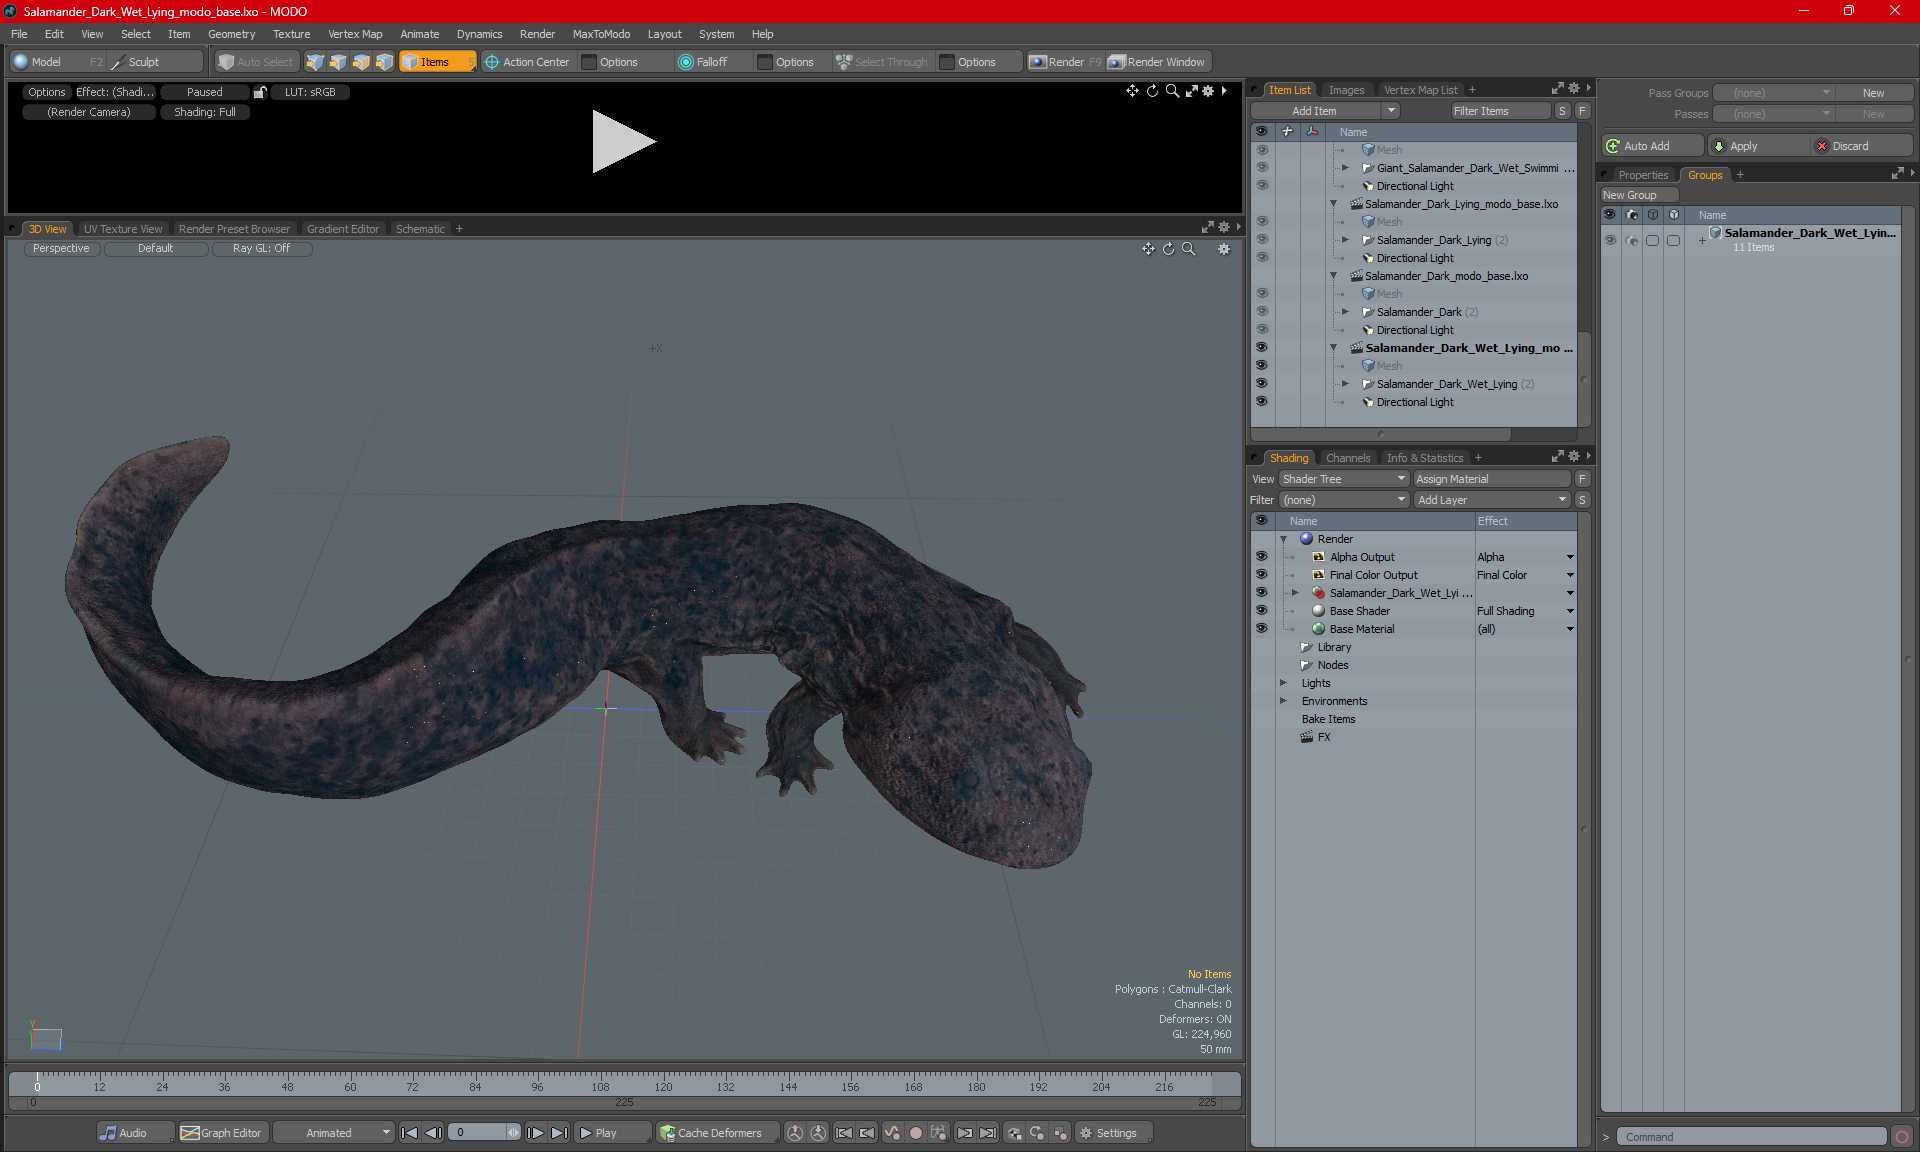1920x1152 pixels.
Task: Click the Perspective view button
Action: (x=61, y=249)
